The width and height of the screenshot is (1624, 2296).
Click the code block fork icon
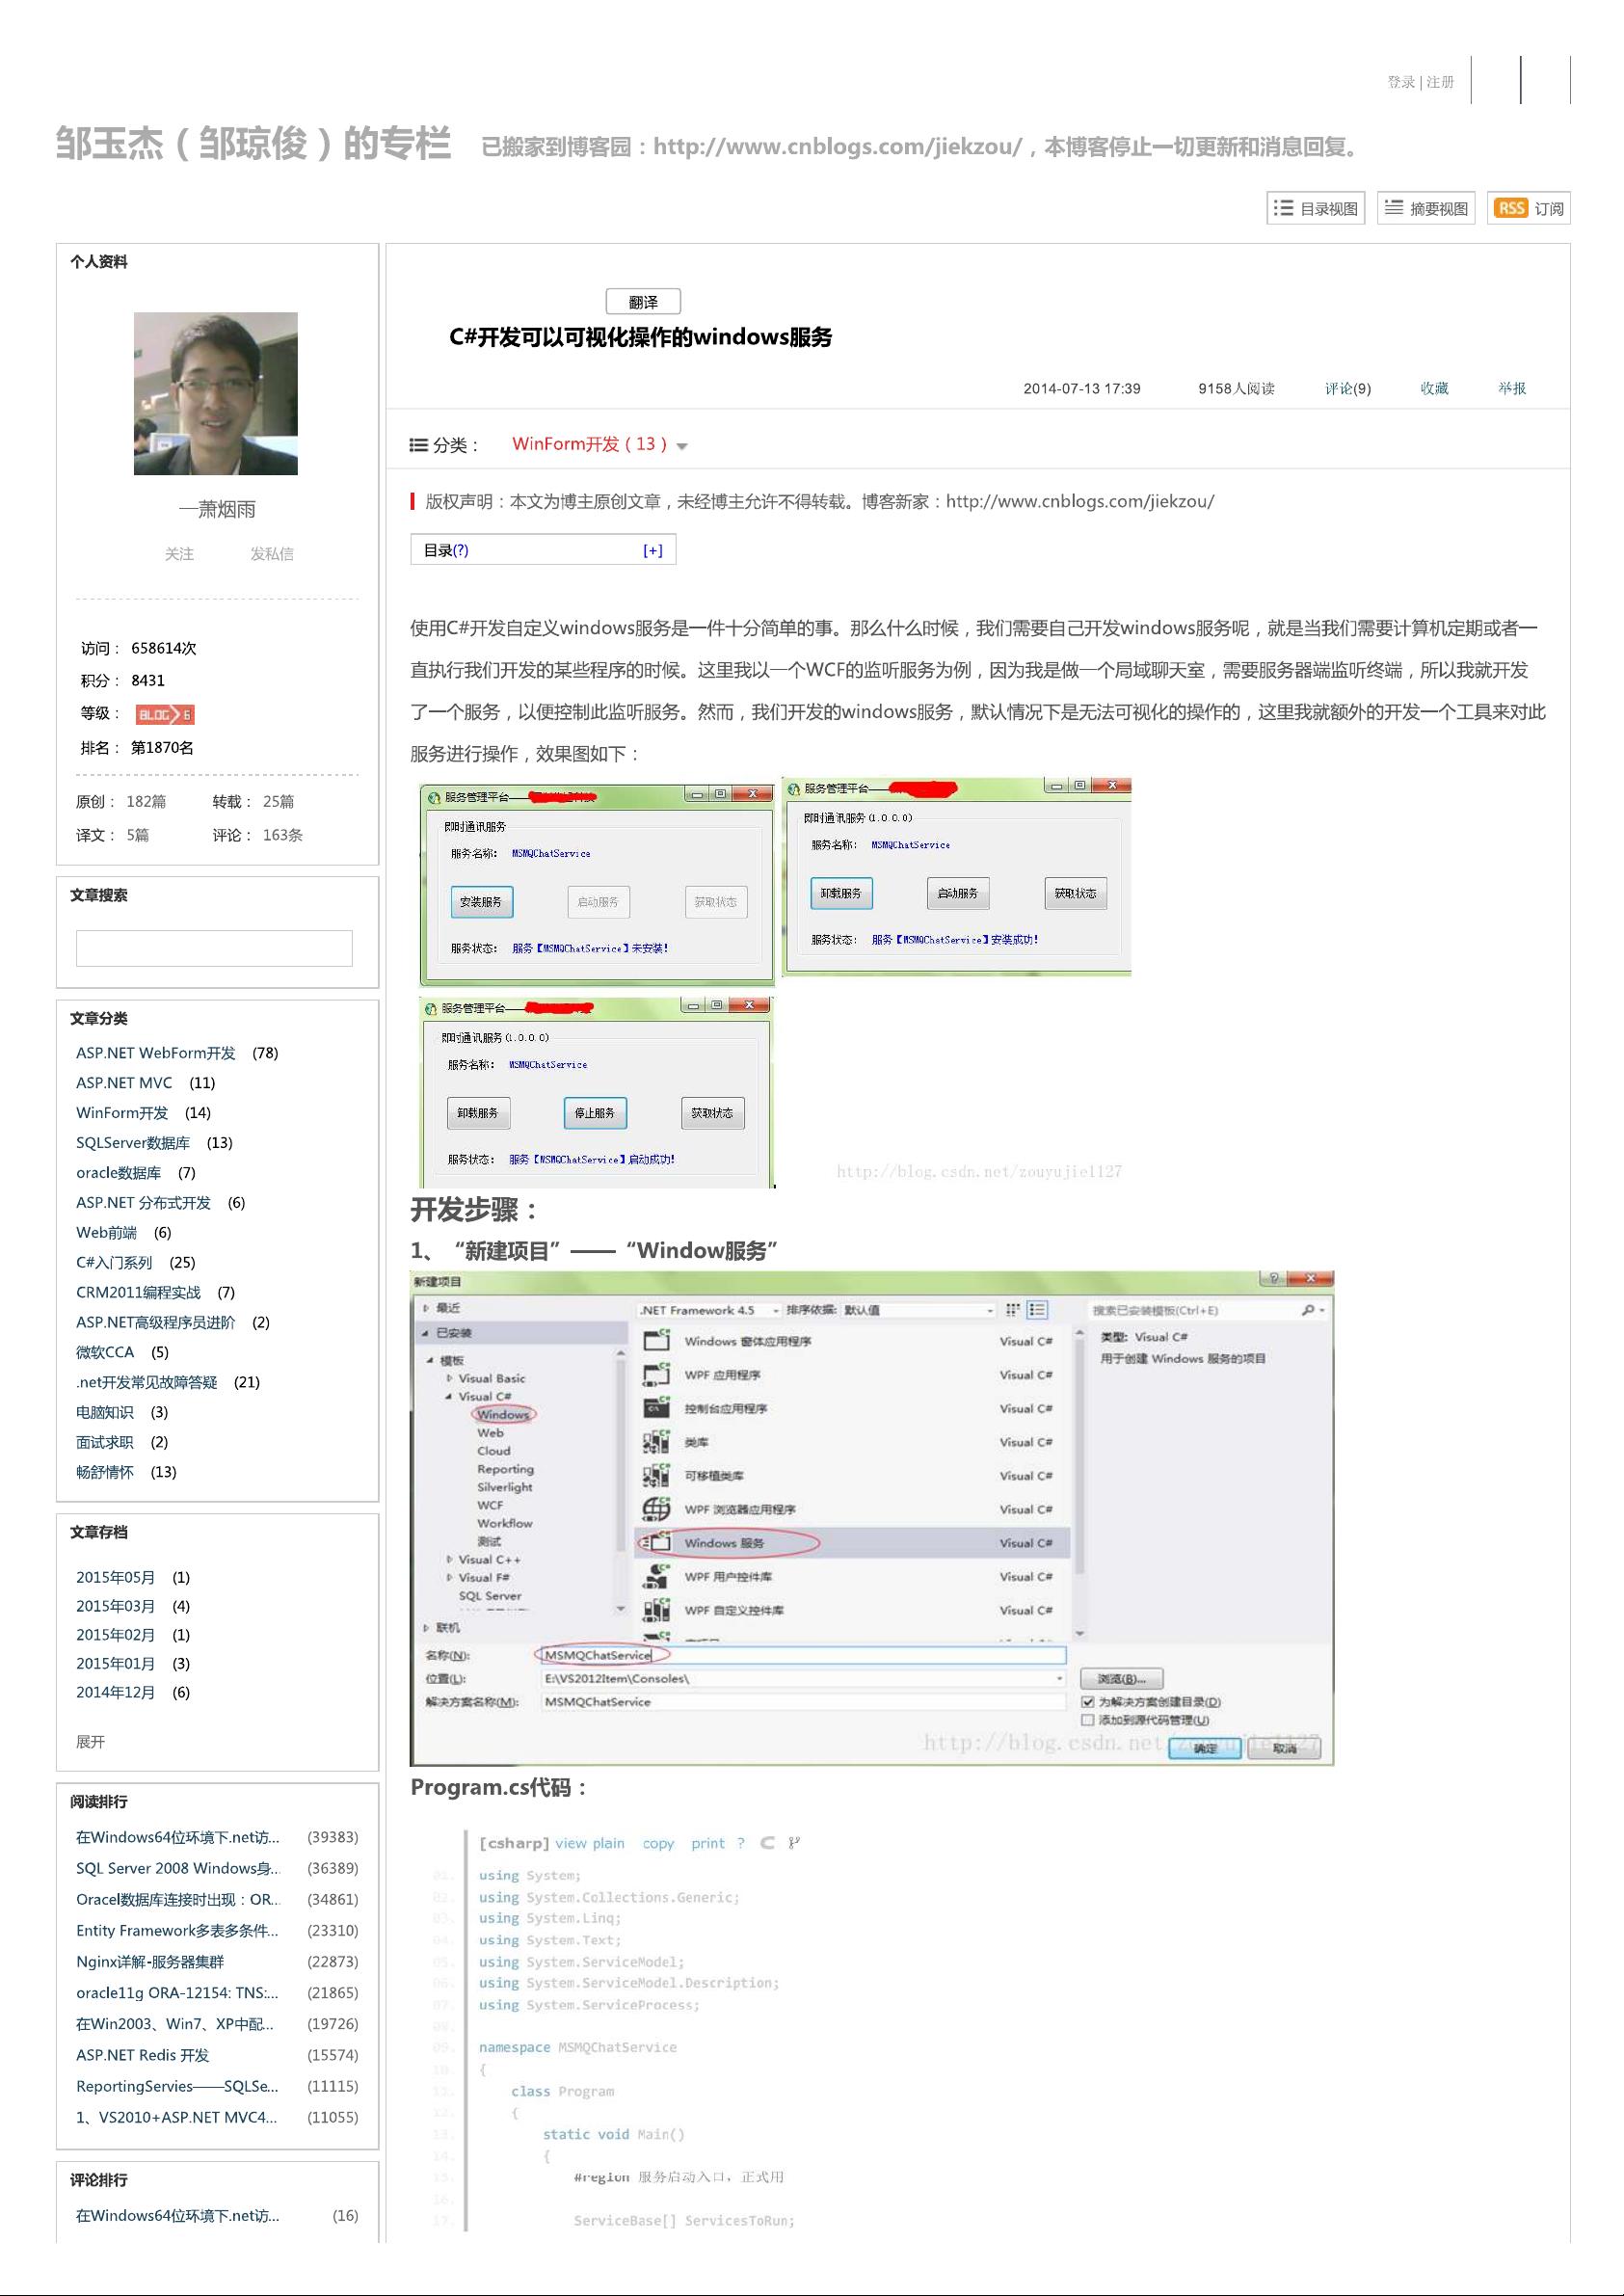794,1843
